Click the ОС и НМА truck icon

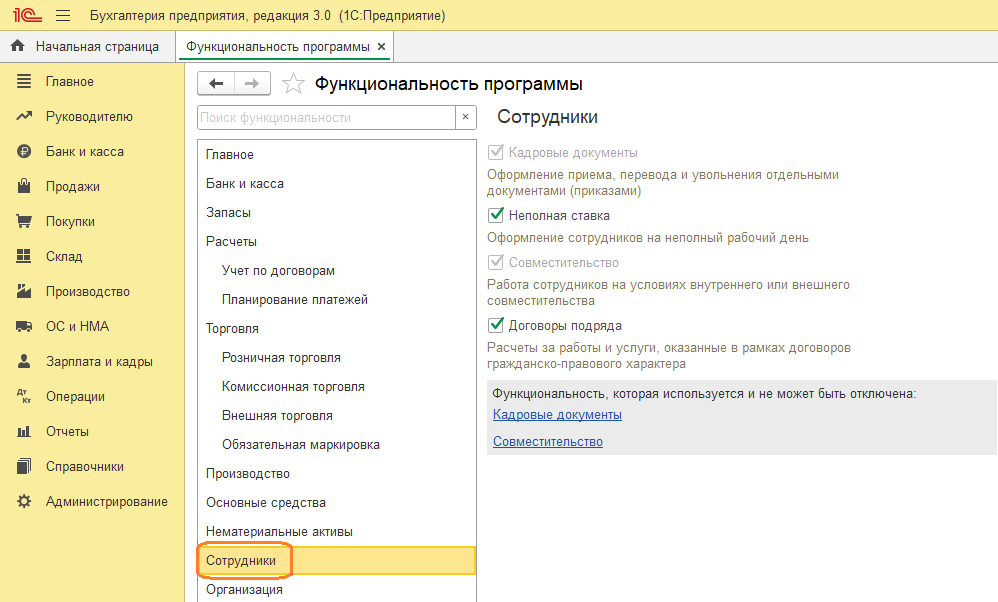24,327
